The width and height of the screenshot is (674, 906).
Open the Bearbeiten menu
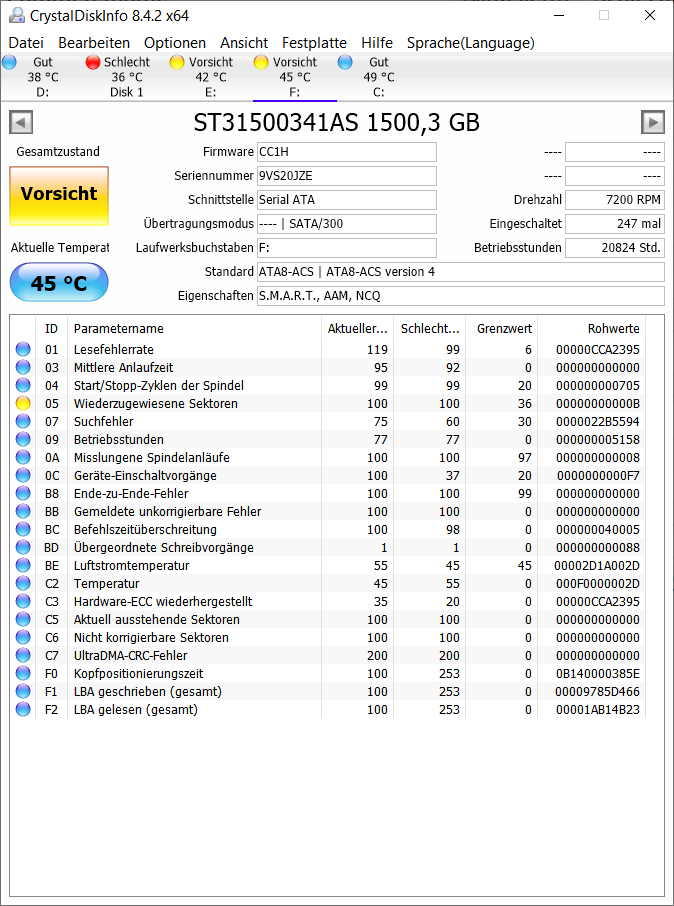click(x=94, y=43)
